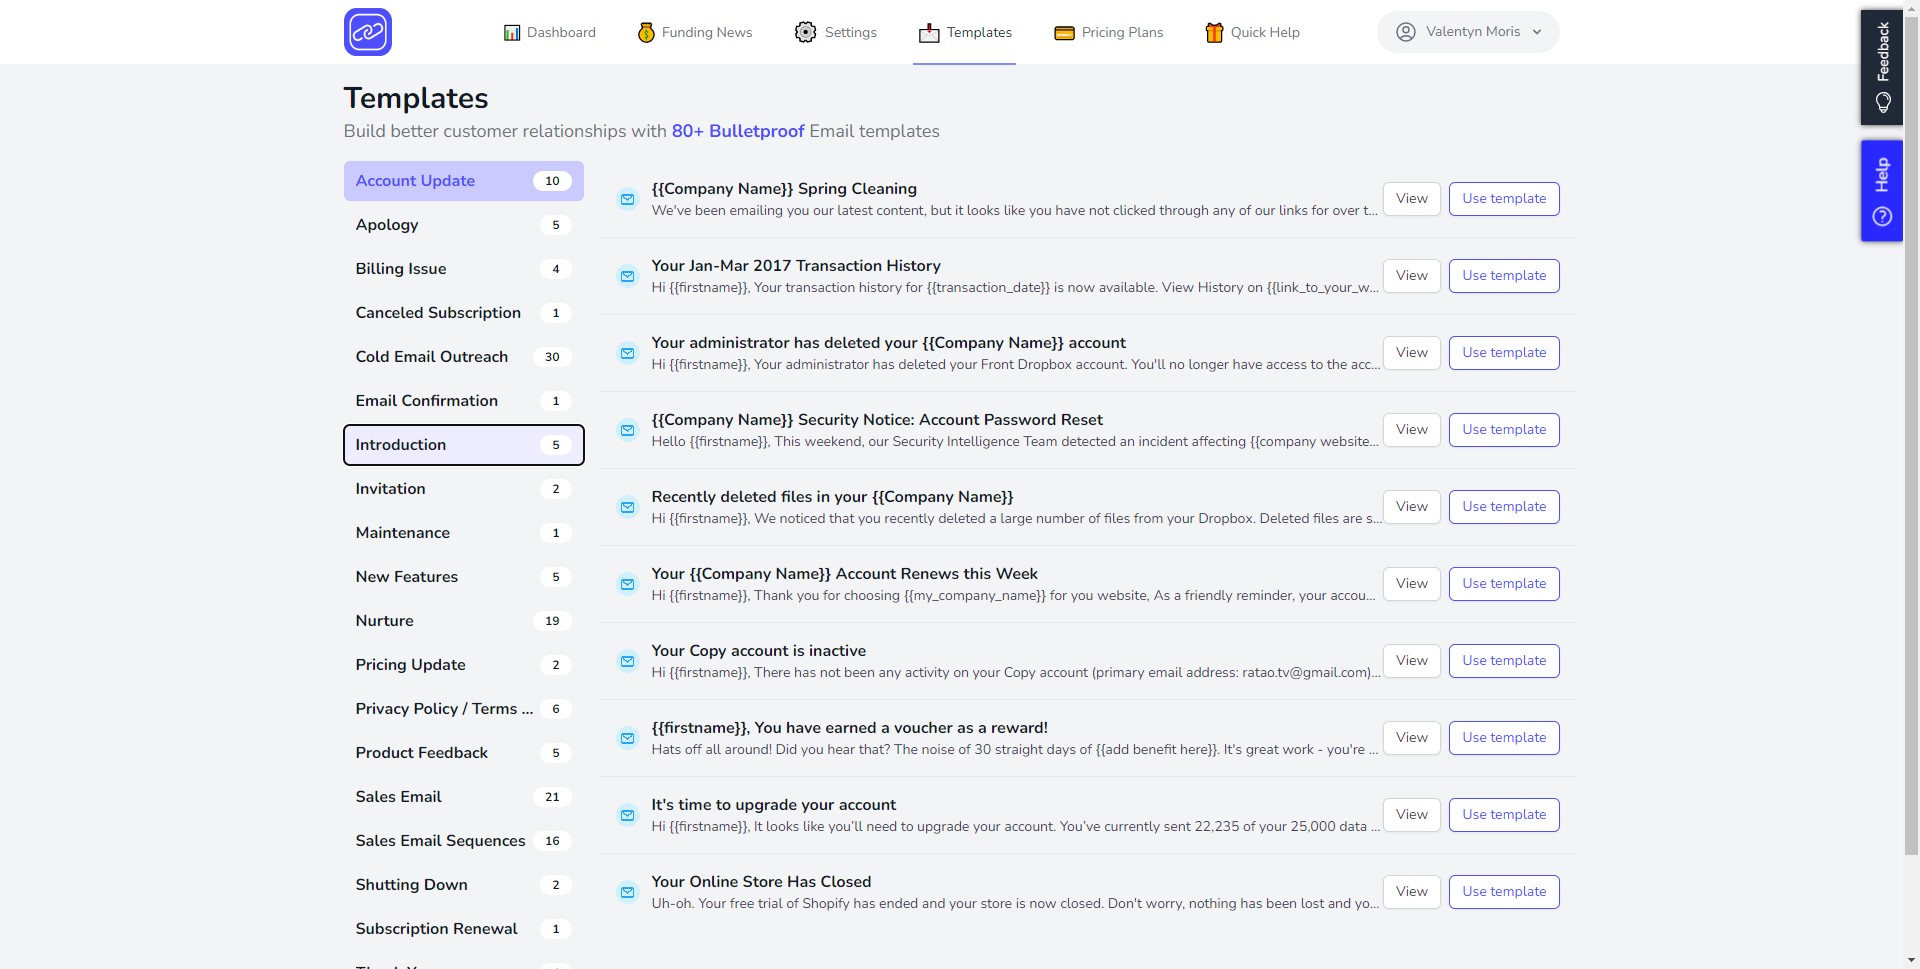Click mail icon beside upgrade your account template
1920x969 pixels.
[x=627, y=815]
